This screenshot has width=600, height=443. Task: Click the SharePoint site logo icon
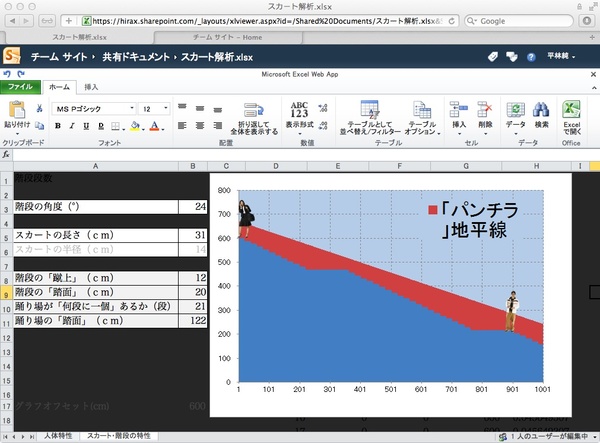12,58
